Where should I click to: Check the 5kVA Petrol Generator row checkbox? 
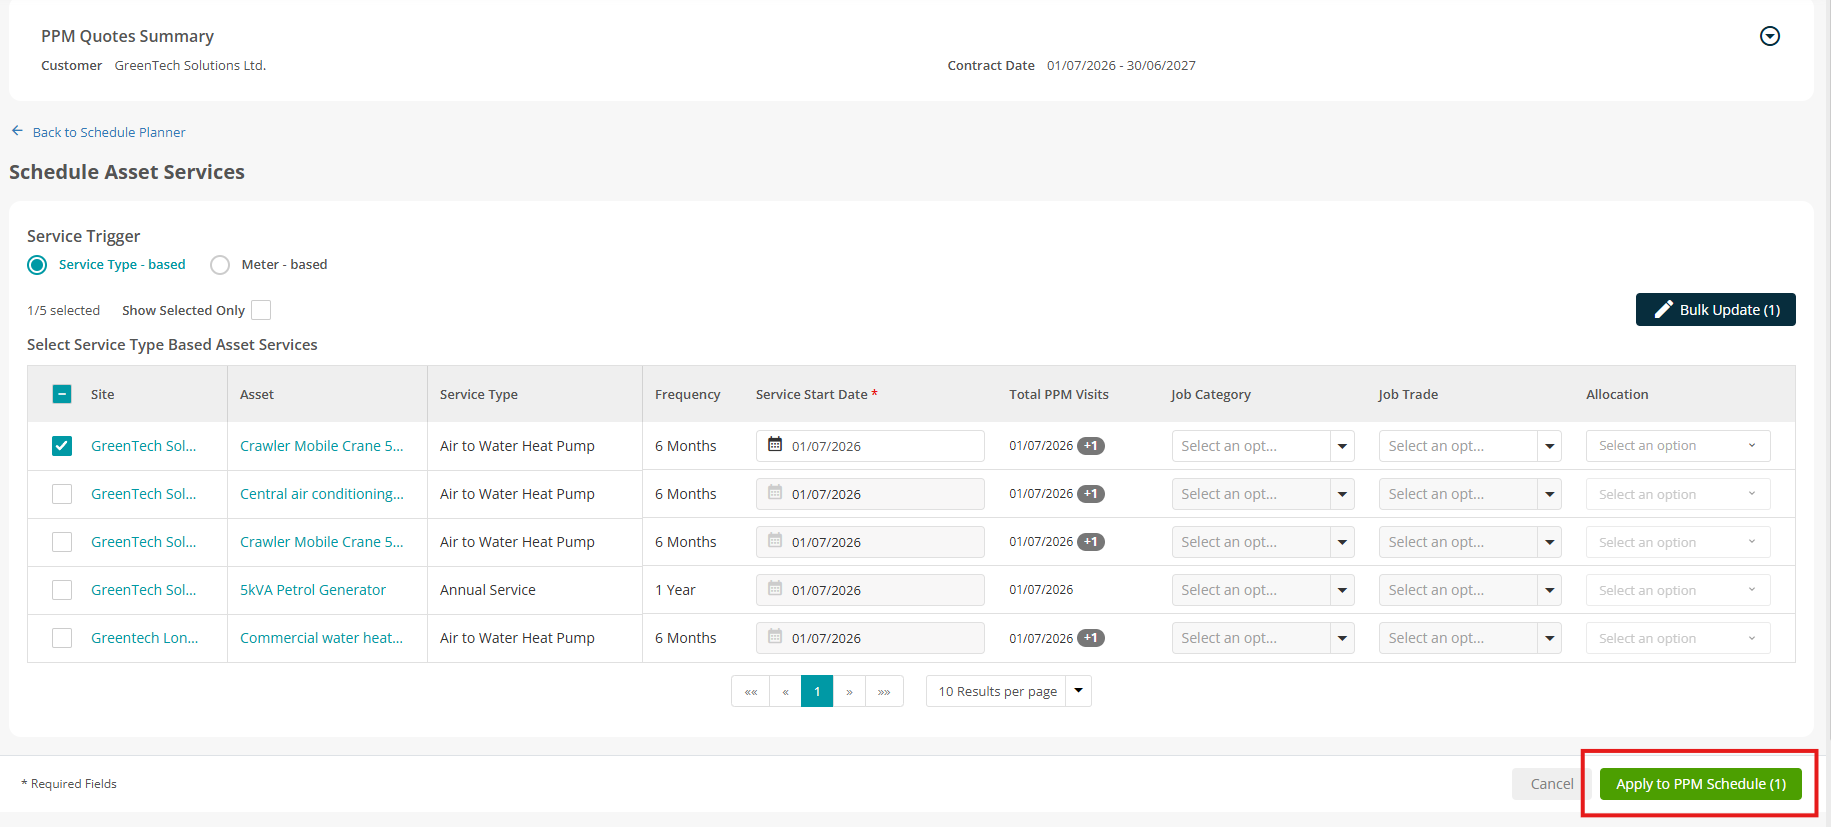62,590
